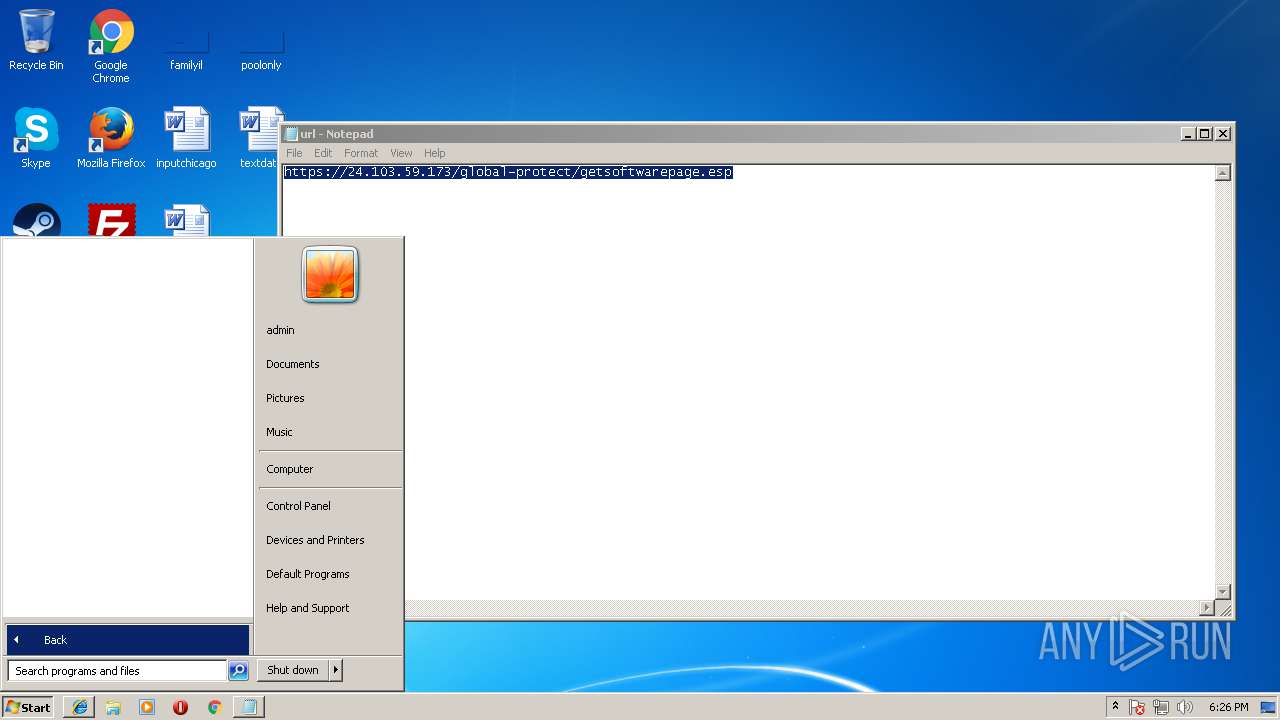This screenshot has width=1280, height=720.
Task: Click the selected URL text in Notepad
Action: click(508, 172)
